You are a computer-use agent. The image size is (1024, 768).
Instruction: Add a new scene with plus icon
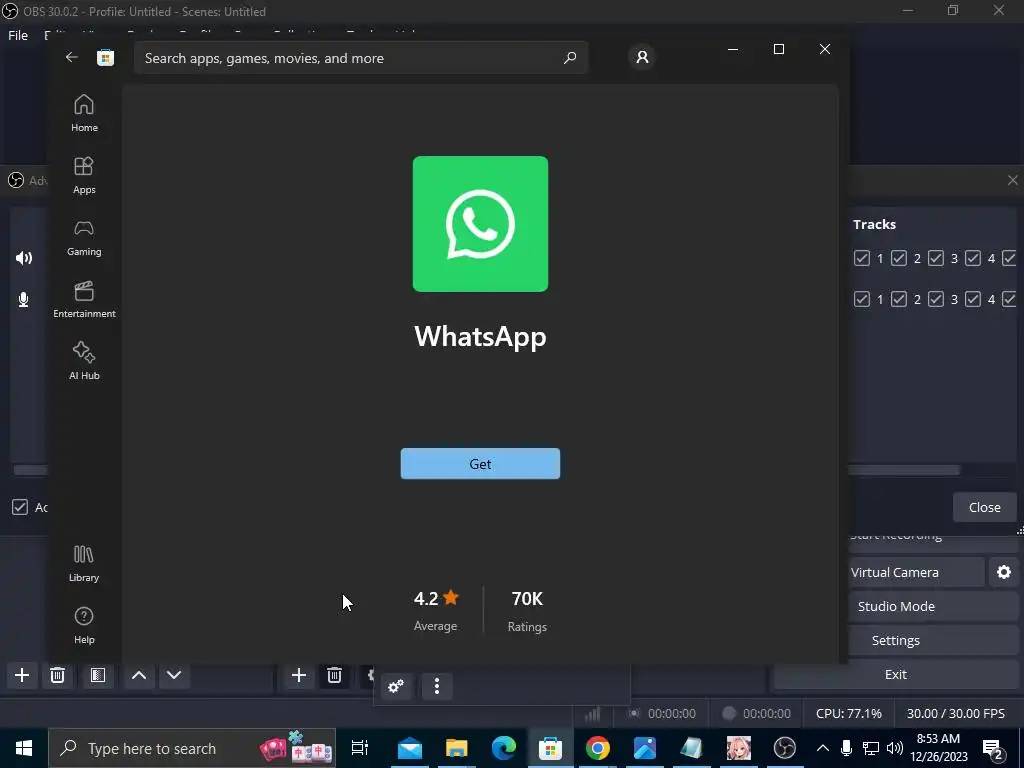click(x=22, y=675)
